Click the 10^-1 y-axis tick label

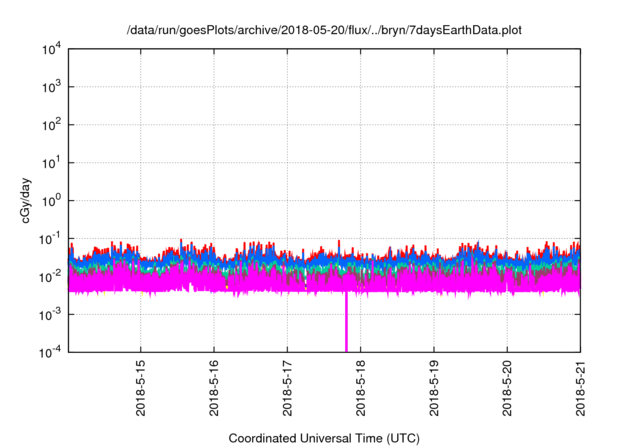tap(50, 239)
